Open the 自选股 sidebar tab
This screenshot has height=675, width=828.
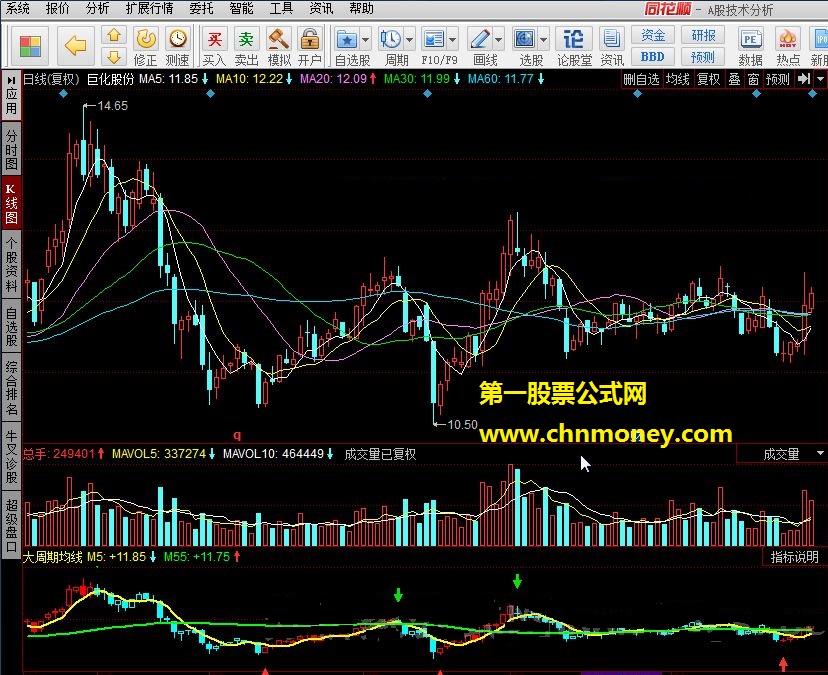coord(11,327)
